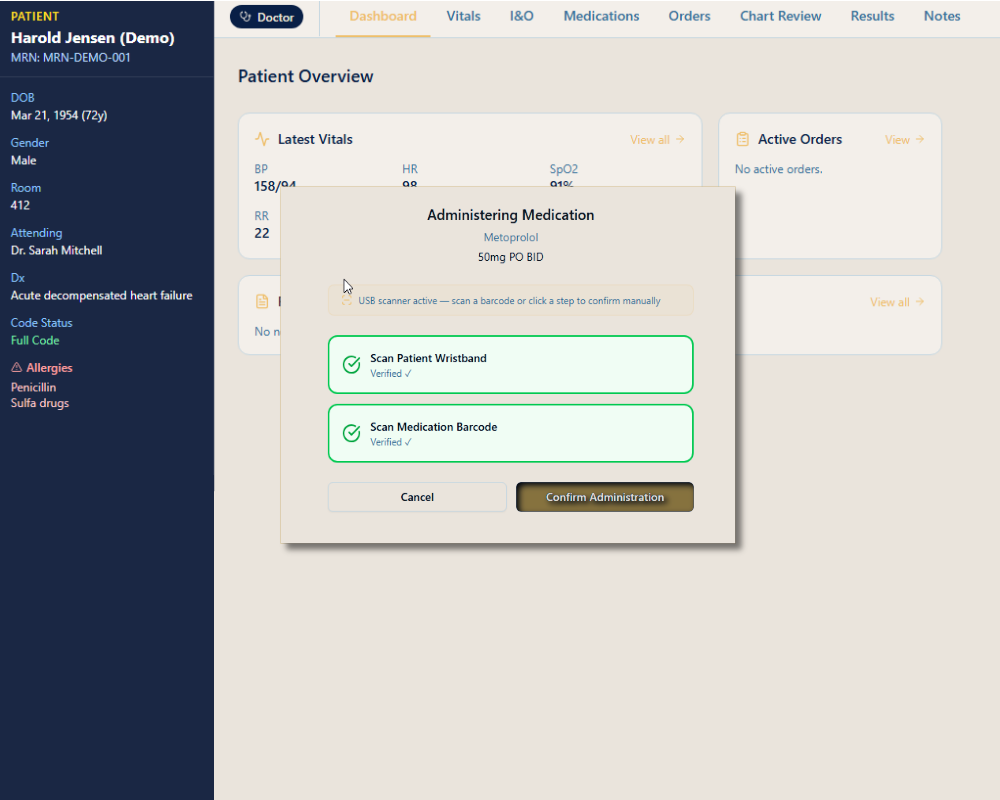Select the Scan Patient Wristband step
Viewport: 1000px width, 800px height.
510,364
